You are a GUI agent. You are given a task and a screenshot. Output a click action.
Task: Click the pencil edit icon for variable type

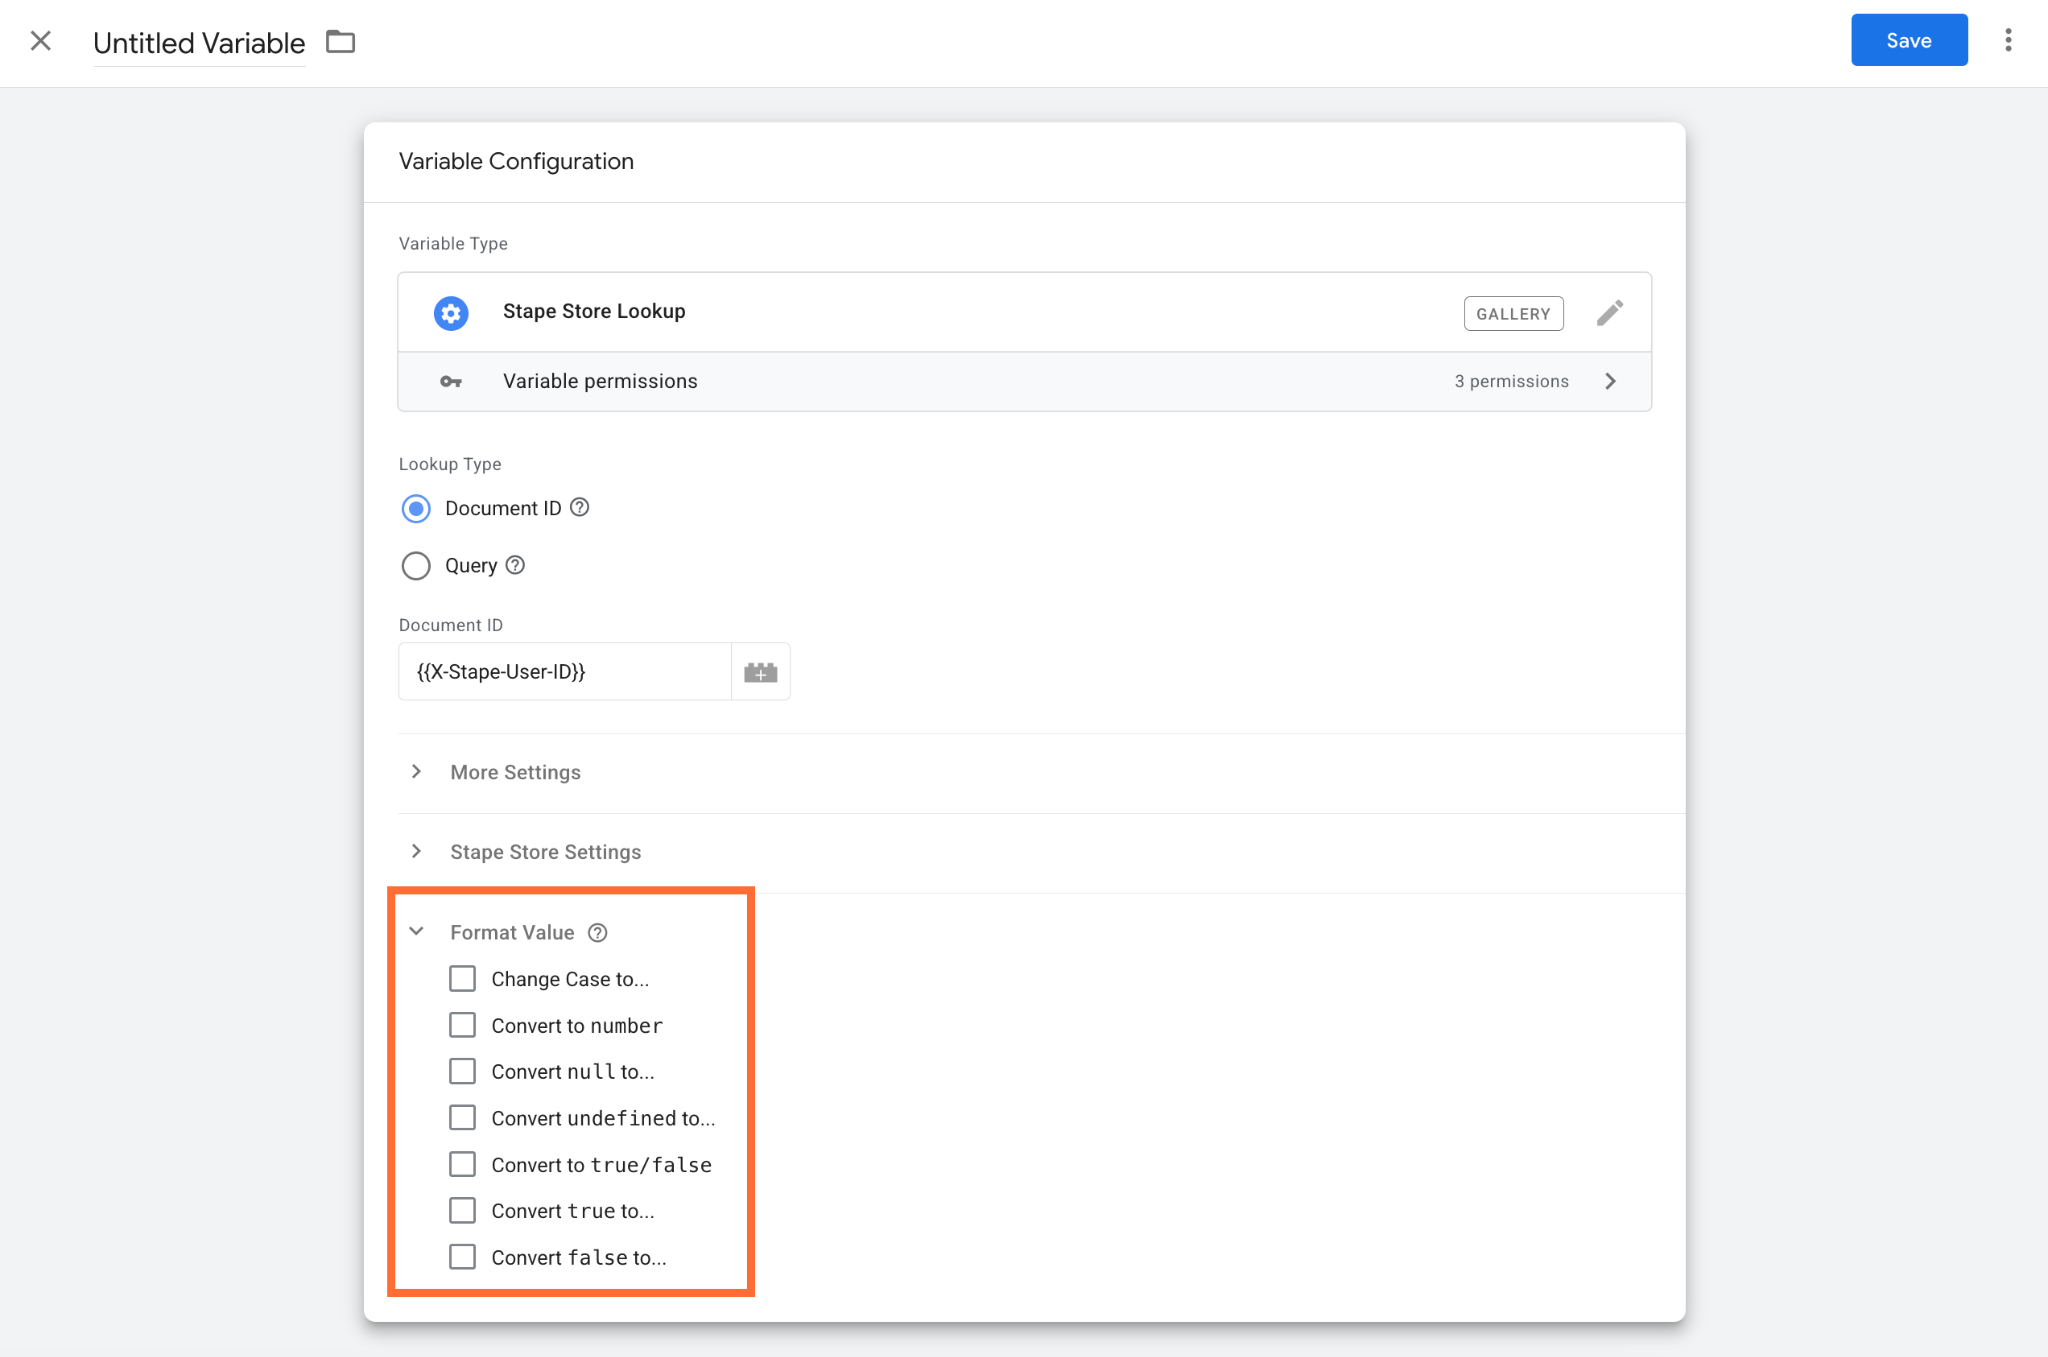(x=1610, y=313)
